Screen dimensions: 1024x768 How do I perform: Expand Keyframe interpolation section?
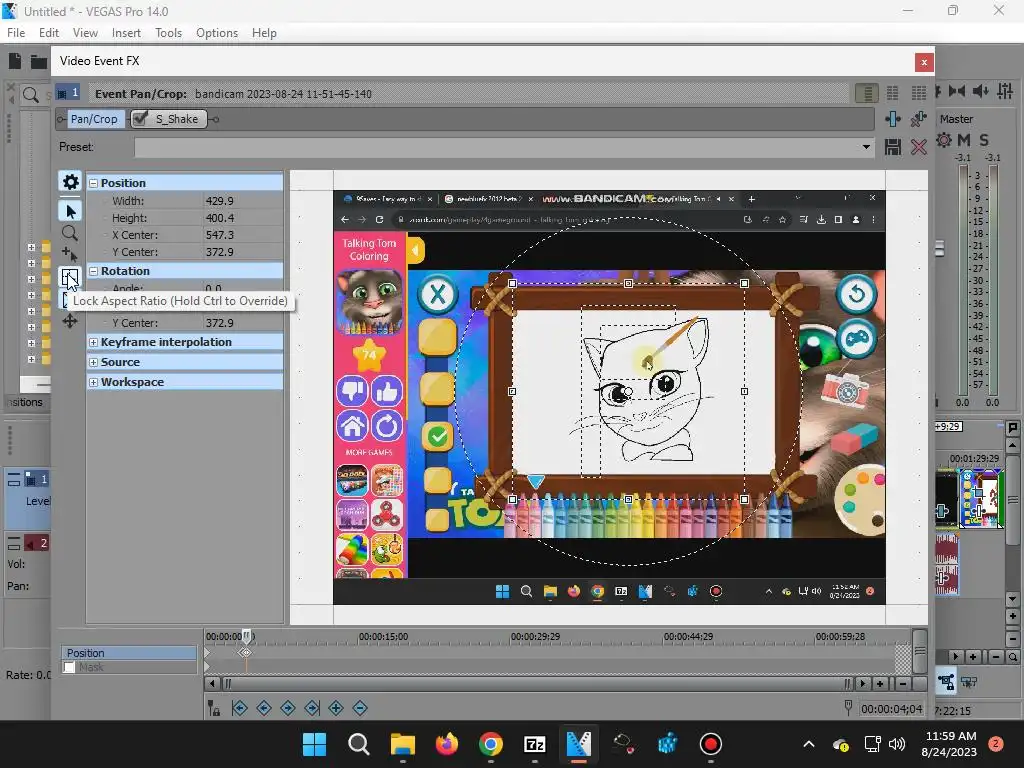pos(93,342)
